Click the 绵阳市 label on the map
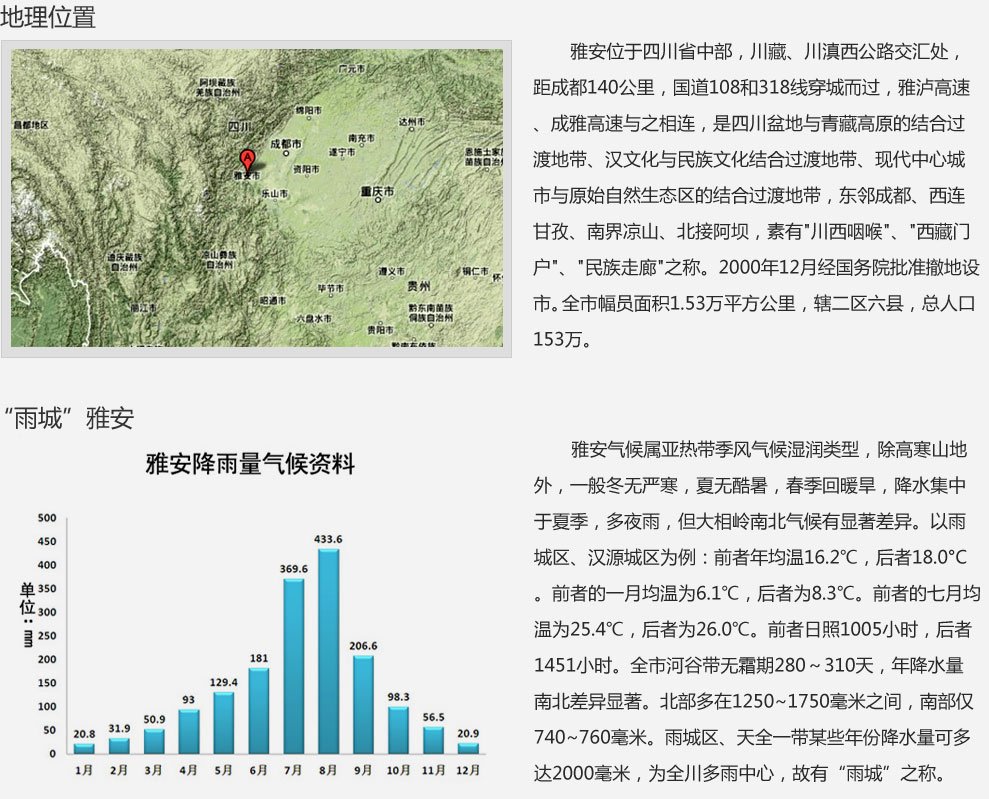 308,109
